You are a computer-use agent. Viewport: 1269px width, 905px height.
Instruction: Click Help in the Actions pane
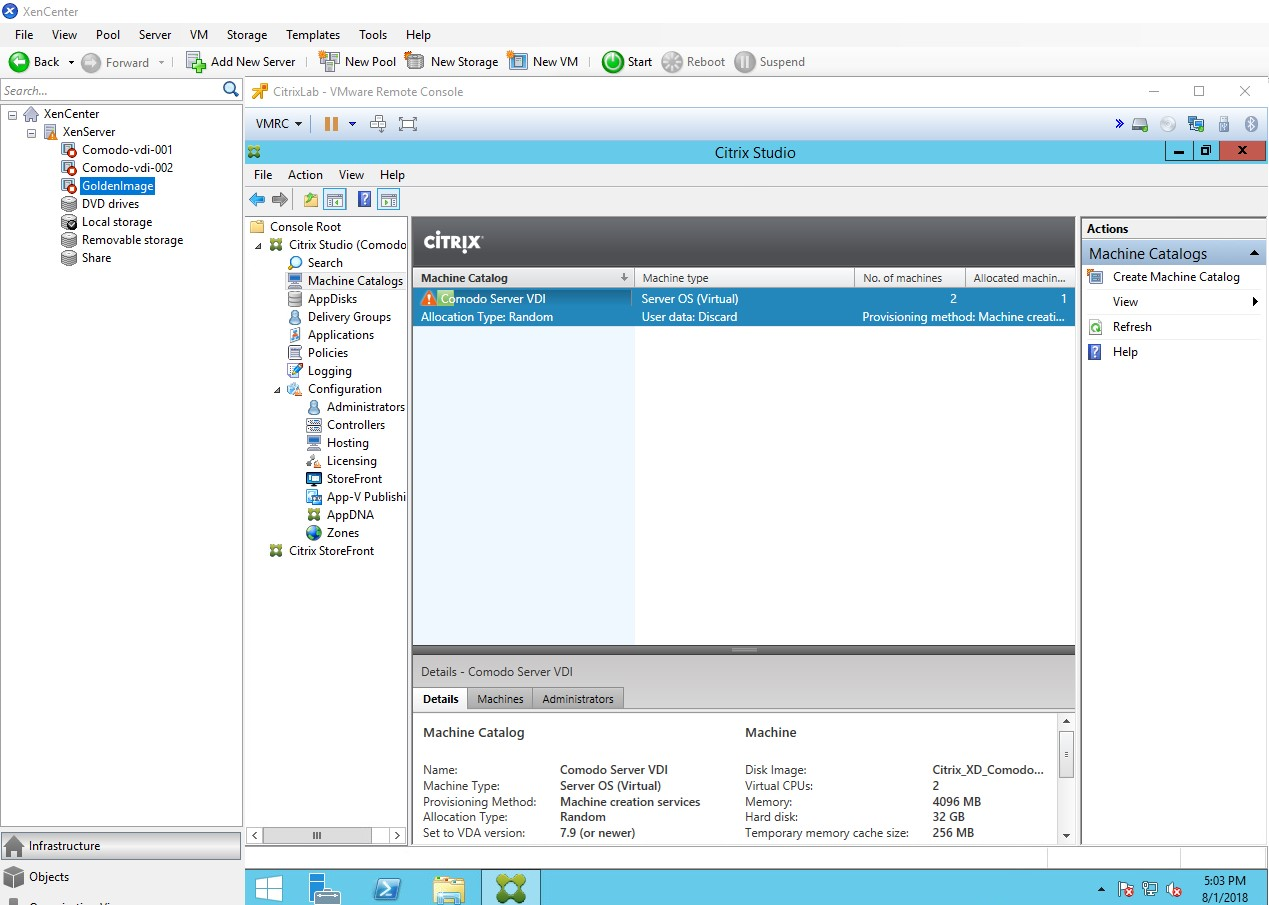coord(1125,352)
